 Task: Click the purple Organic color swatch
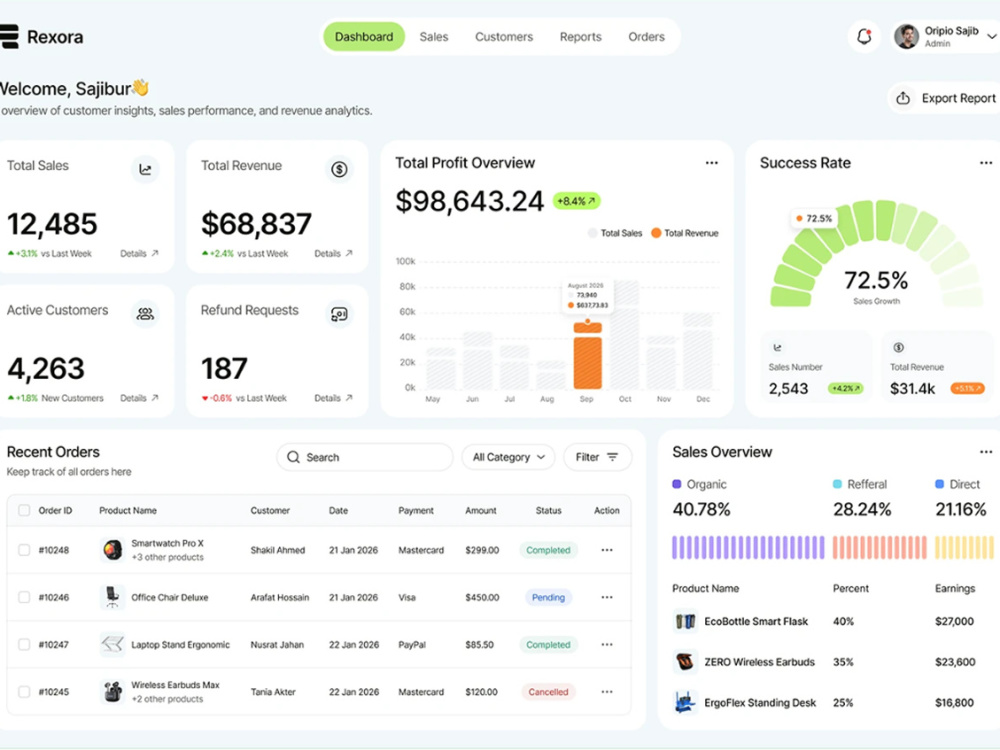677,484
